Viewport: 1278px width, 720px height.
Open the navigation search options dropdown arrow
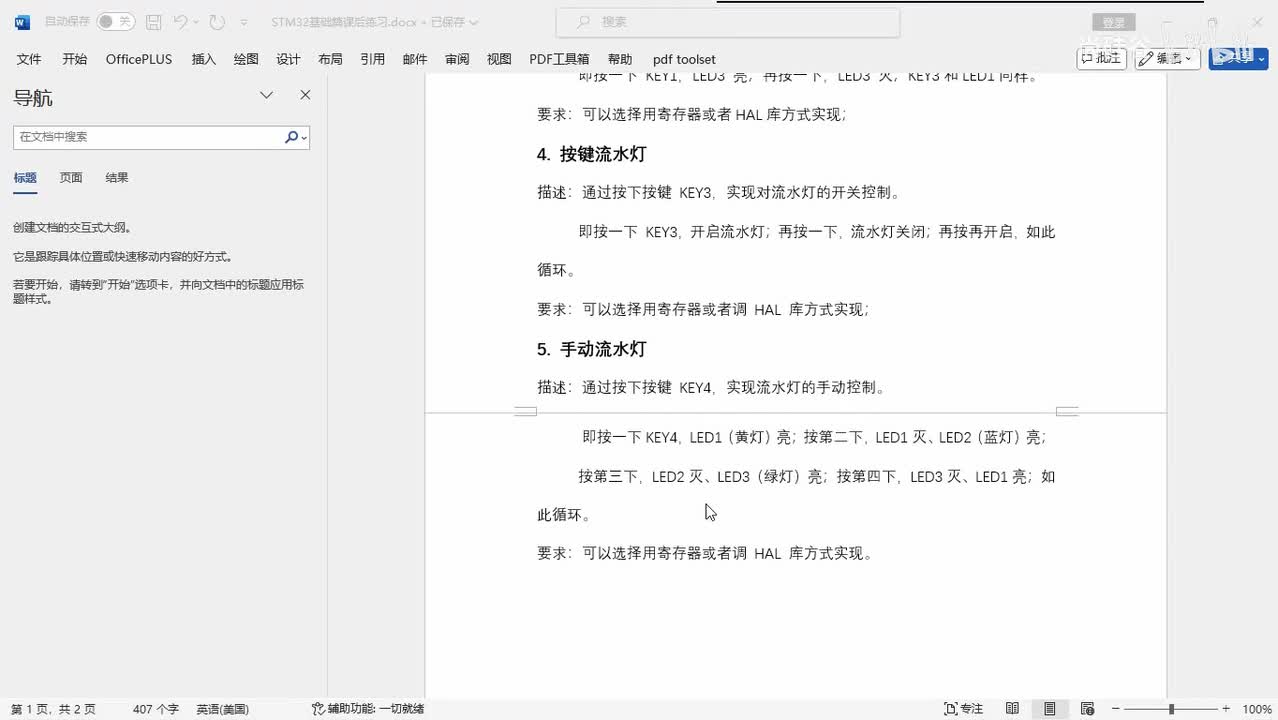(304, 138)
